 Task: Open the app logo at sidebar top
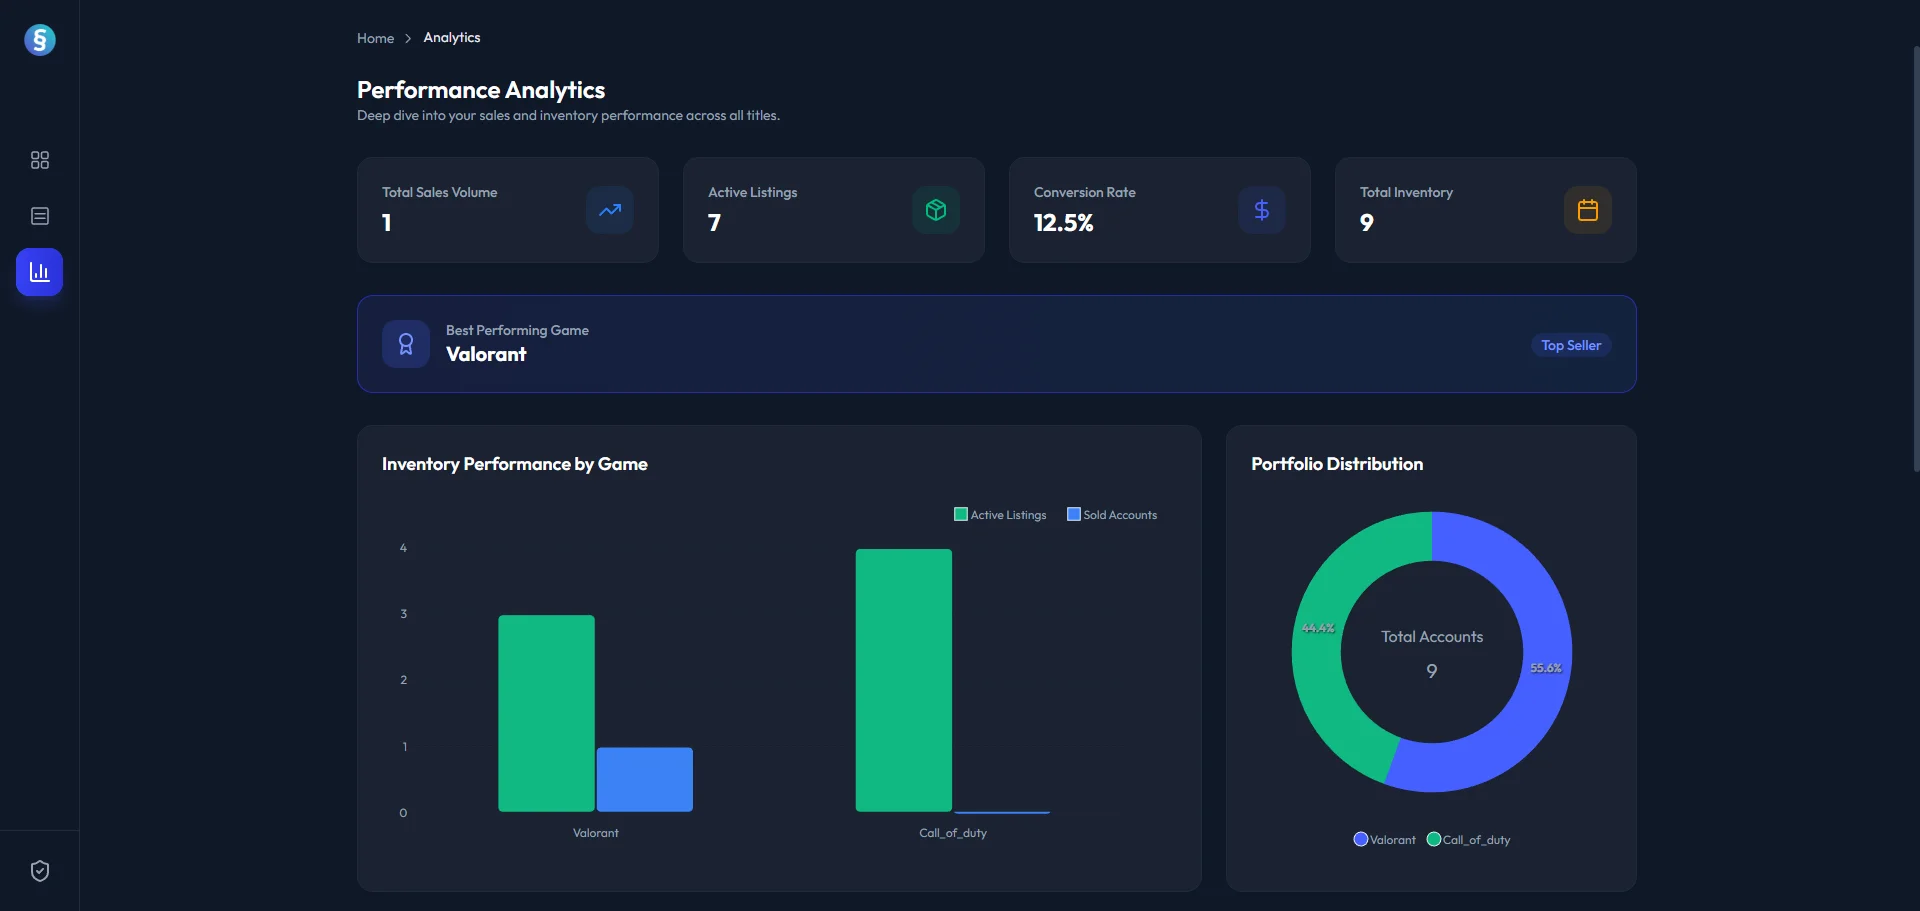coord(40,40)
